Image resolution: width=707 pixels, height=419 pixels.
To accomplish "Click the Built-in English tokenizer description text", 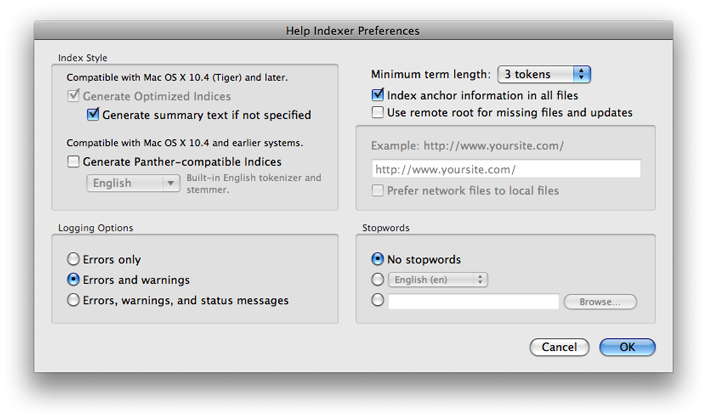I will point(254,184).
